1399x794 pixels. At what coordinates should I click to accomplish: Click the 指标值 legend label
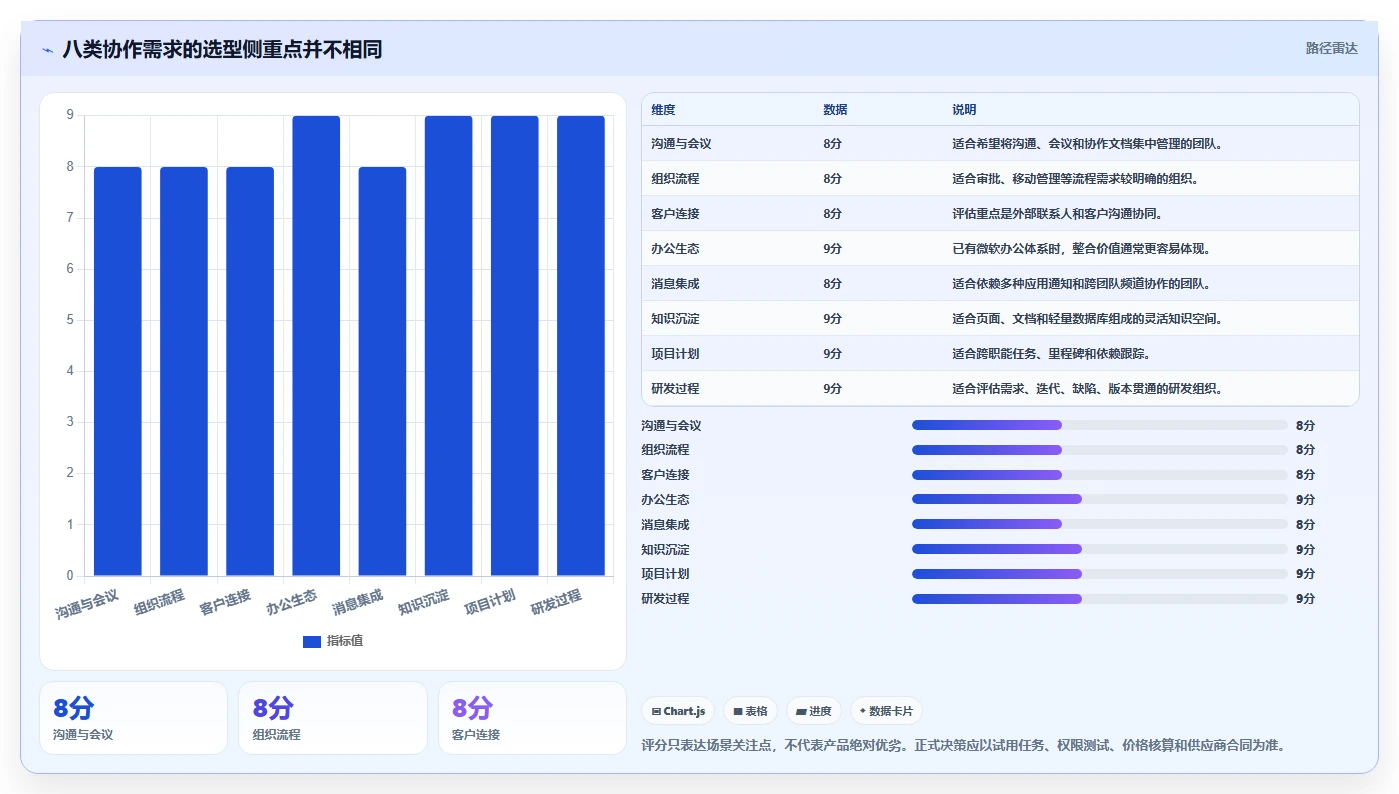click(345, 641)
